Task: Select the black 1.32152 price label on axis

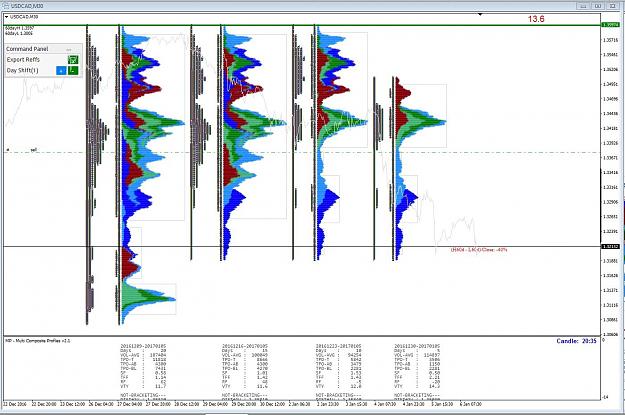Action: [610, 247]
